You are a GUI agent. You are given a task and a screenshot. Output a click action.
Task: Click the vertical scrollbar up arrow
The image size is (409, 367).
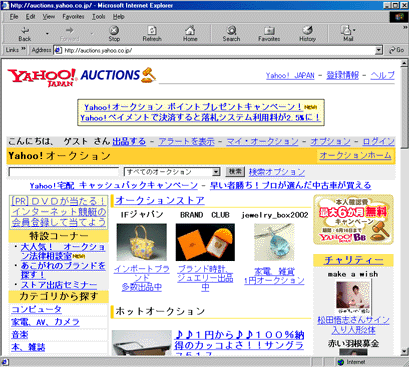(404, 63)
